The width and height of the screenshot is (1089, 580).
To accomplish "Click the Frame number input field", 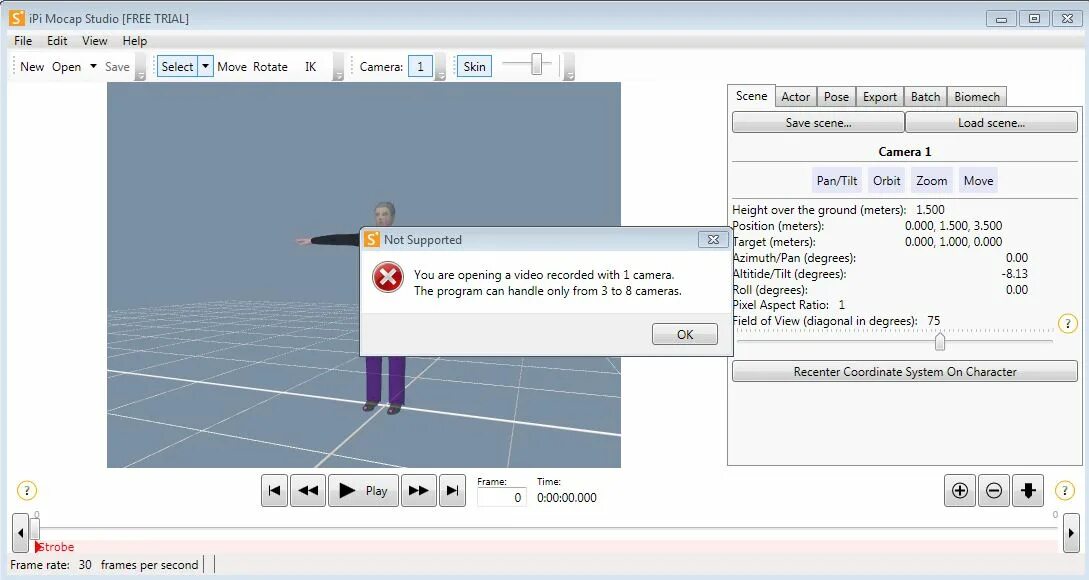I will click(501, 497).
